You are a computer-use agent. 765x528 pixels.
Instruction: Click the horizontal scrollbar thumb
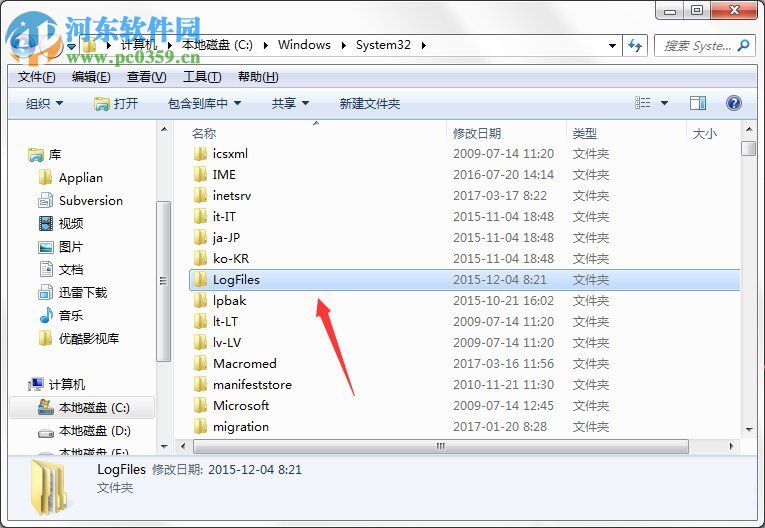(441, 447)
